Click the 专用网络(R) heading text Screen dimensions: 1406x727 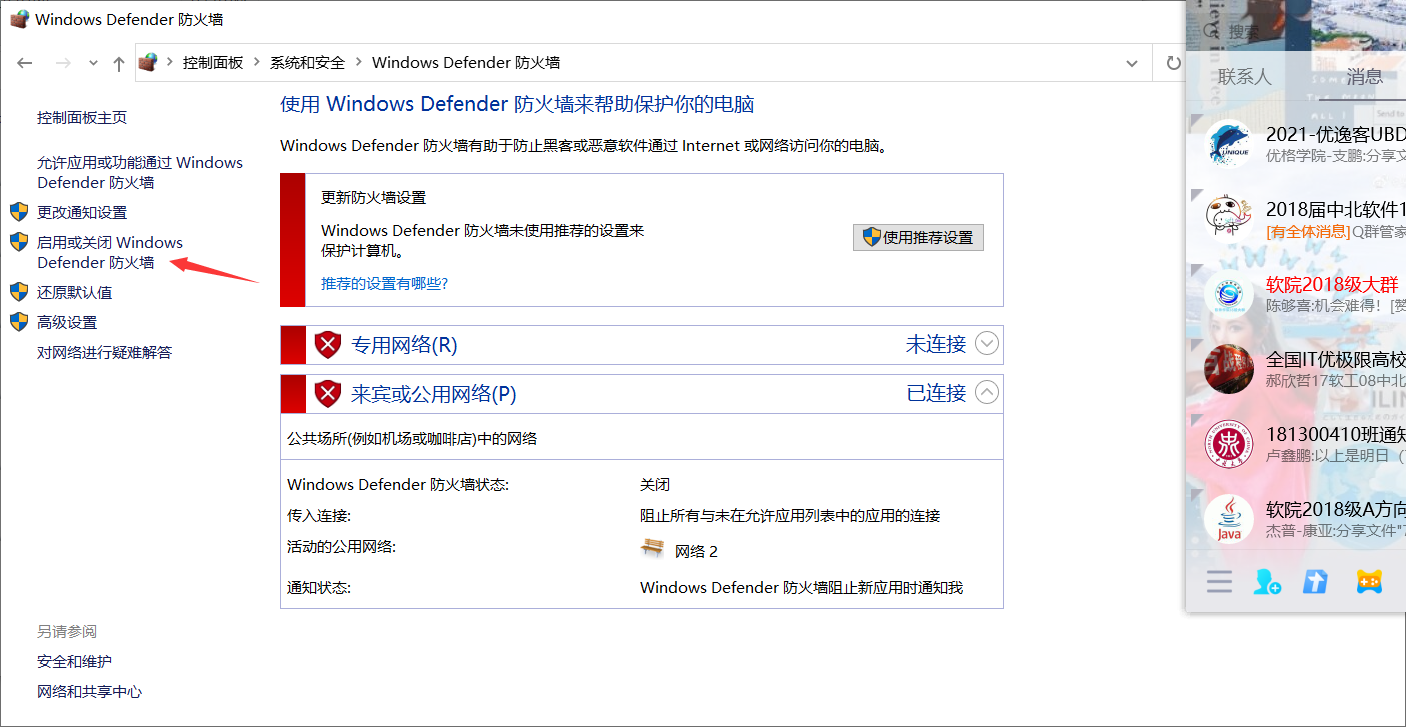(x=404, y=344)
